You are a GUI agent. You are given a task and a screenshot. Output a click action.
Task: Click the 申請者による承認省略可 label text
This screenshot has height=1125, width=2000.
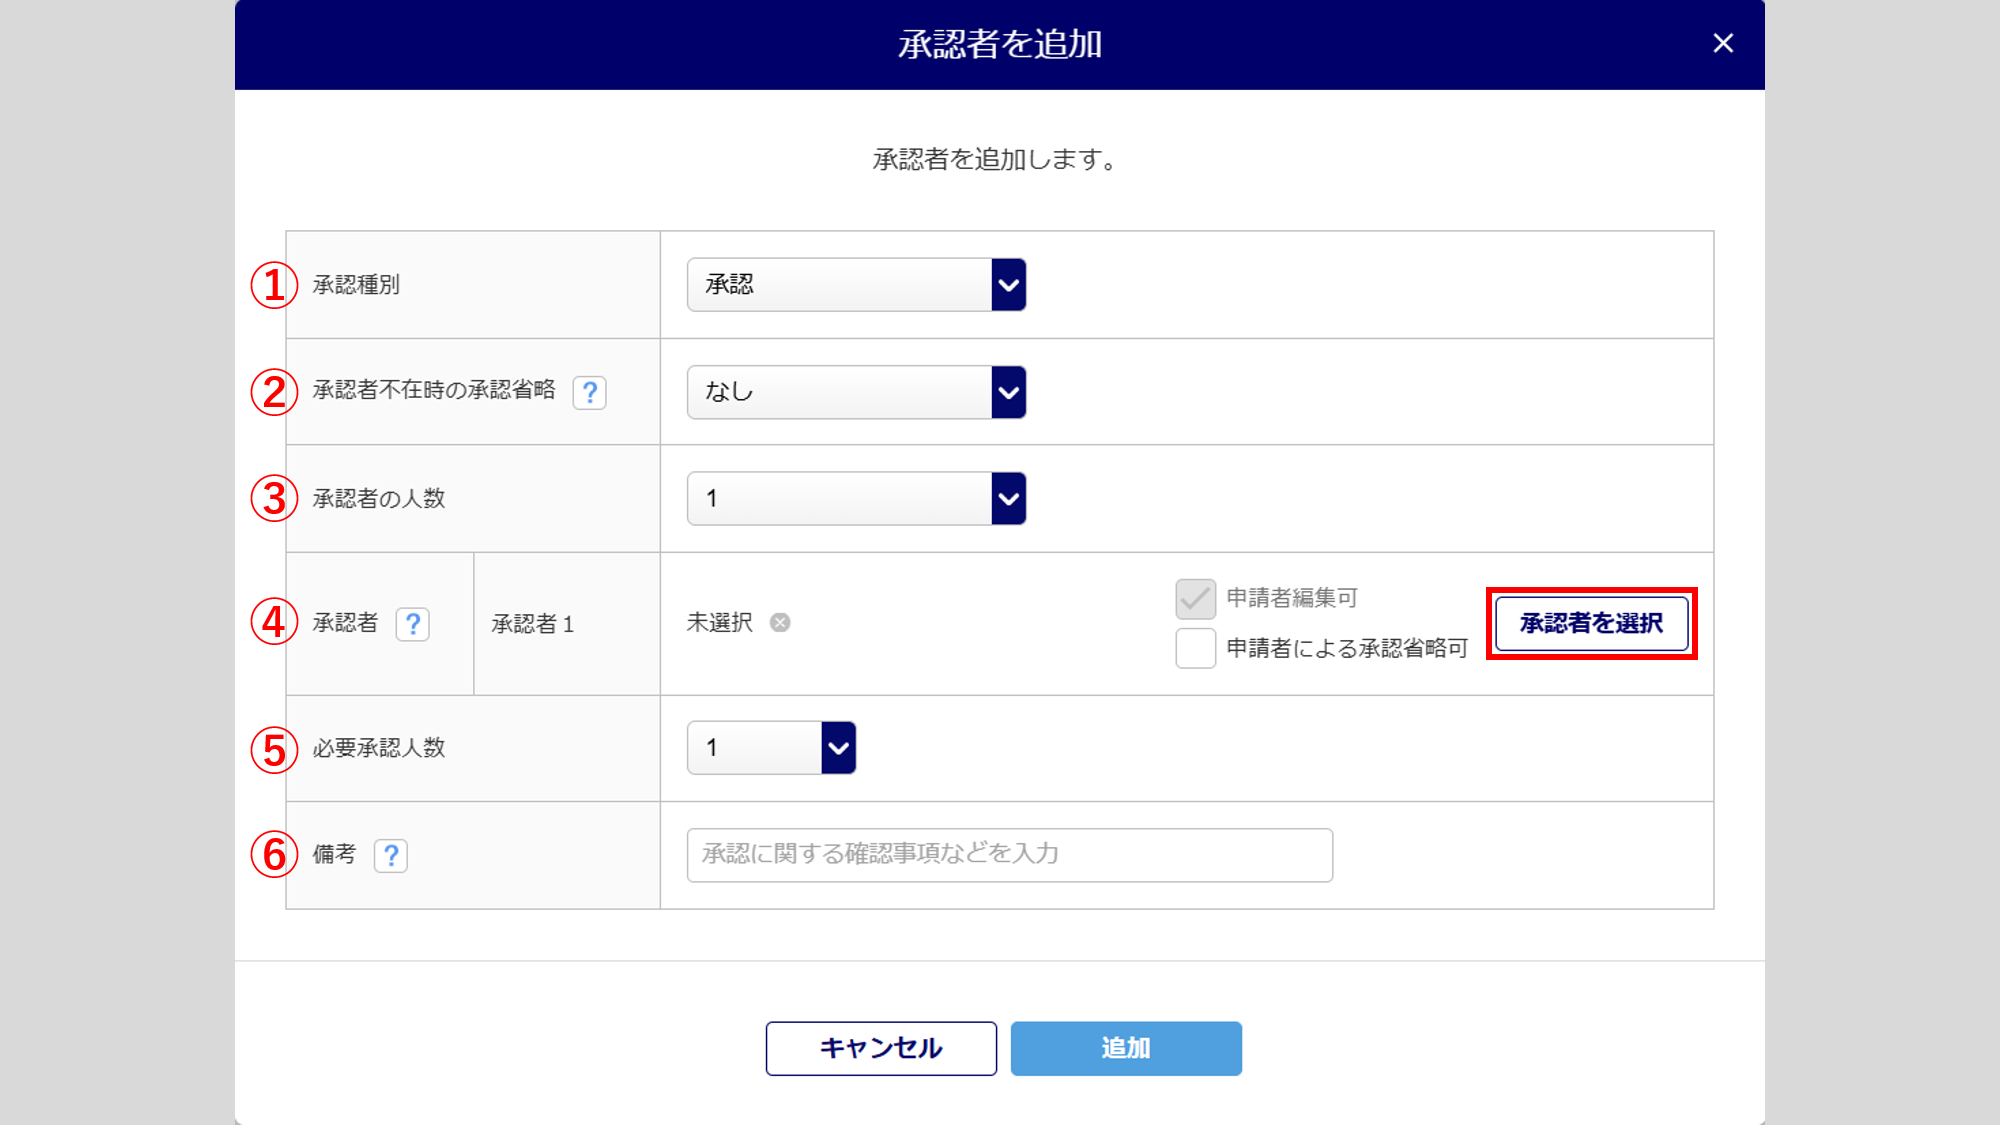tap(1346, 648)
